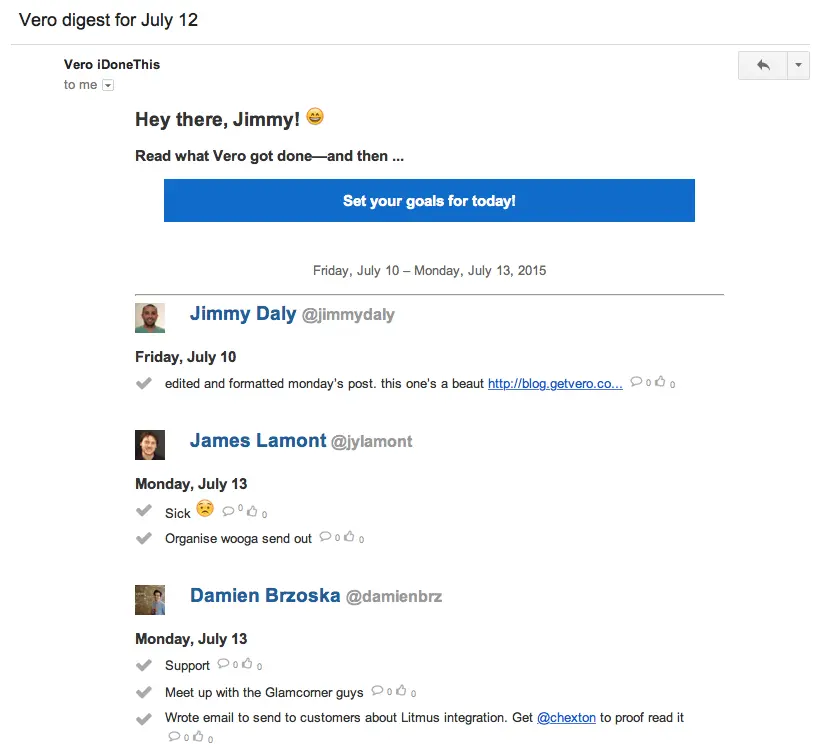Click comment icon under Litmus integration entry
The image size is (829, 751).
click(x=174, y=737)
